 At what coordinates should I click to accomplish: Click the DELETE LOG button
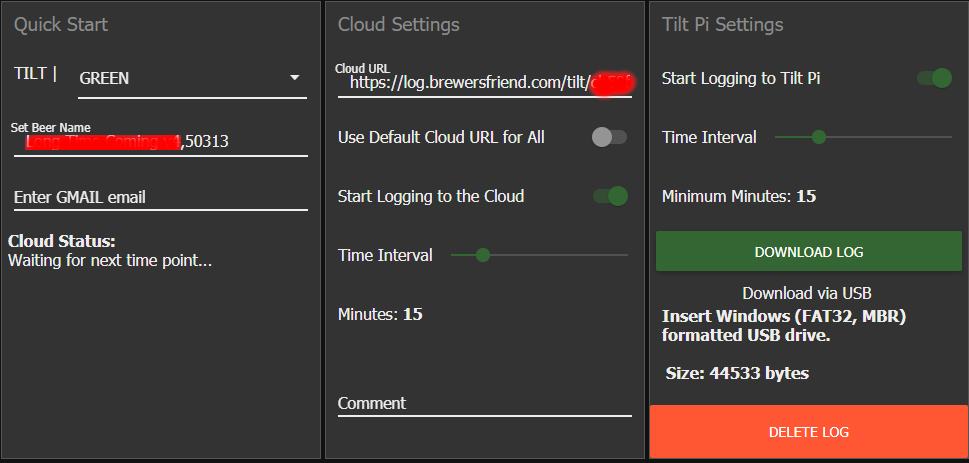[x=808, y=432]
